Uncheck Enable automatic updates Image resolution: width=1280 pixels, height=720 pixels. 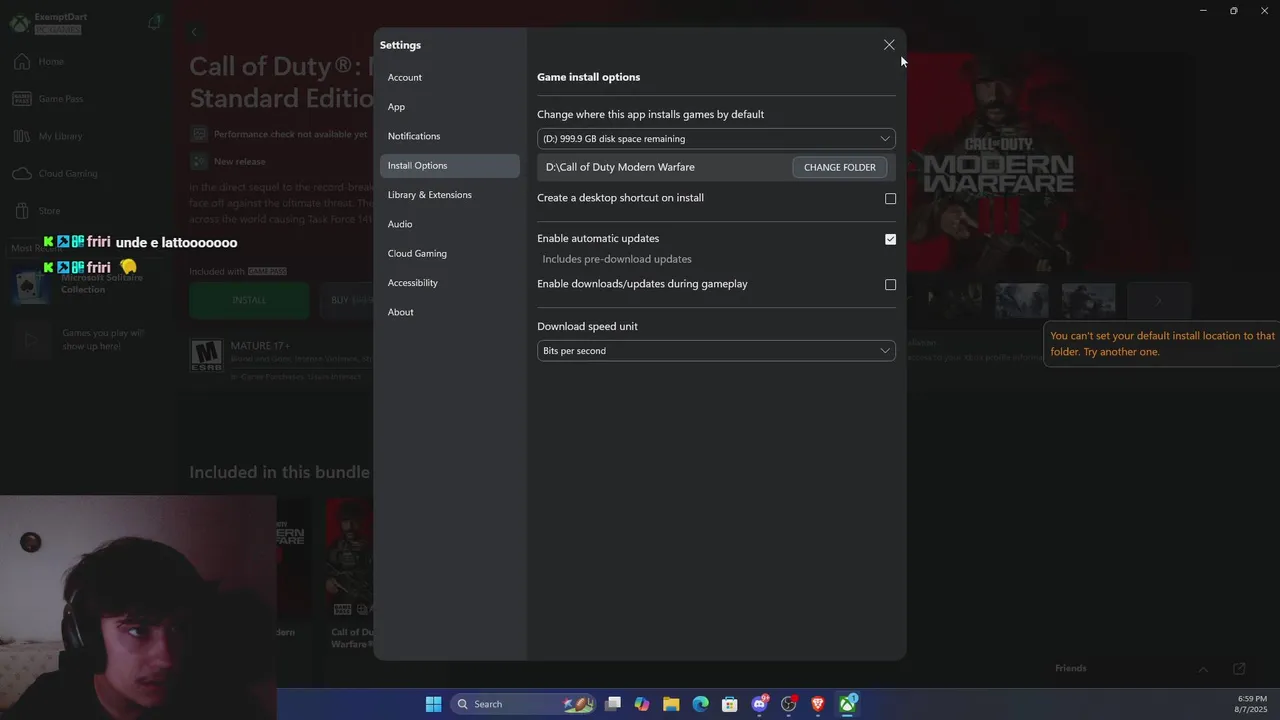(890, 239)
